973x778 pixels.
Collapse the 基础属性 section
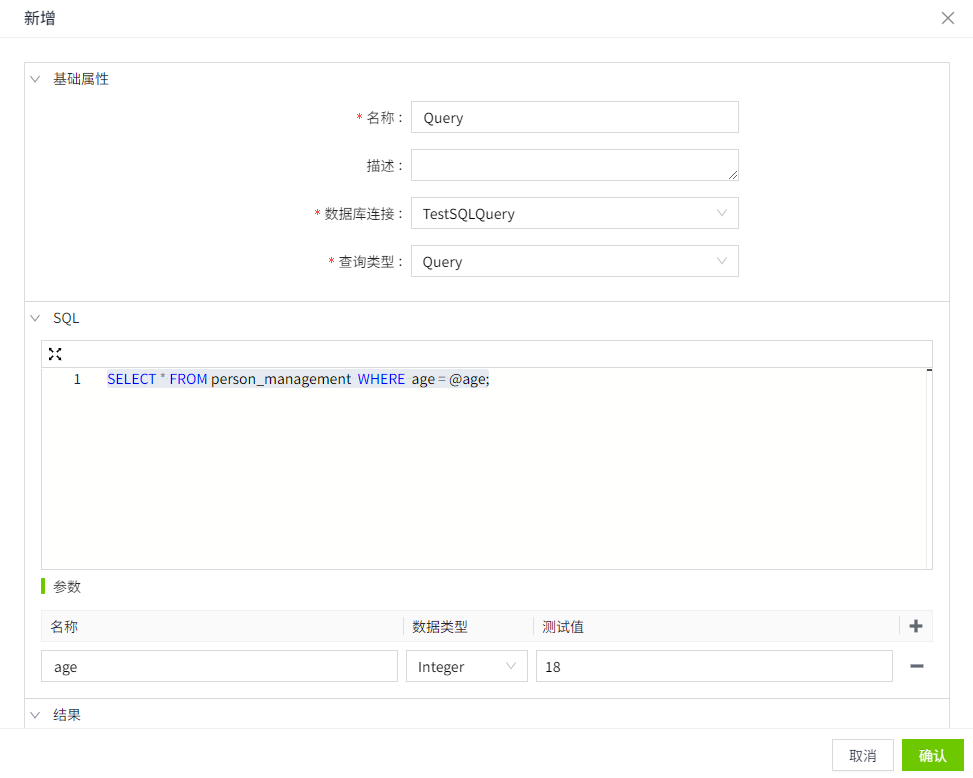pyautogui.click(x=36, y=79)
